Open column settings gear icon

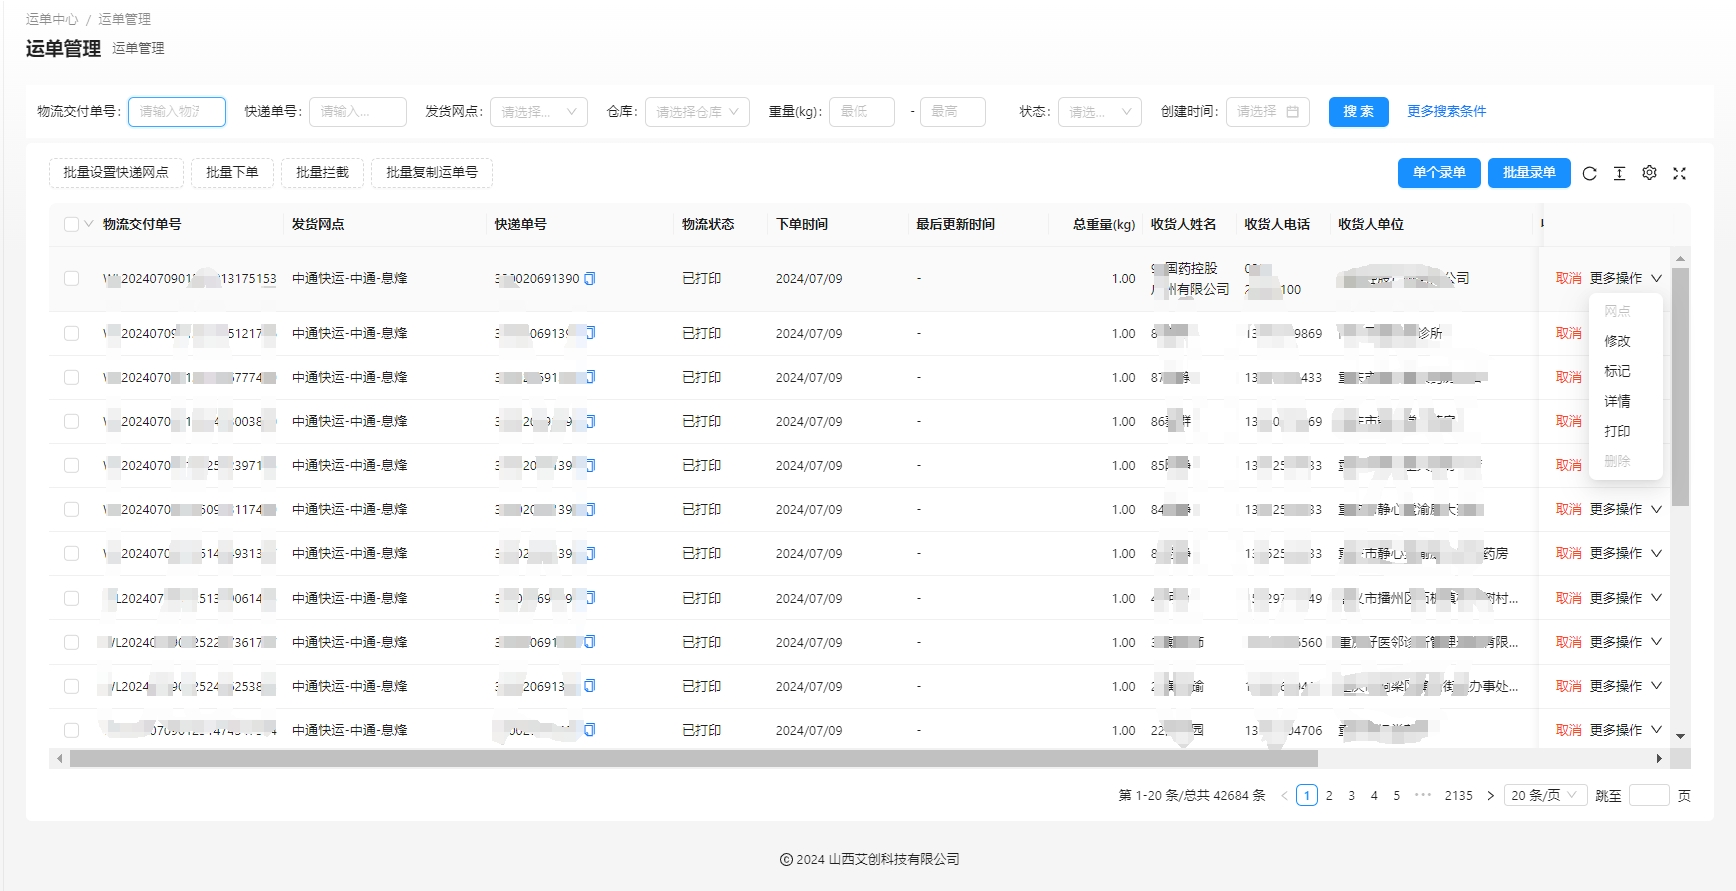tap(1649, 173)
